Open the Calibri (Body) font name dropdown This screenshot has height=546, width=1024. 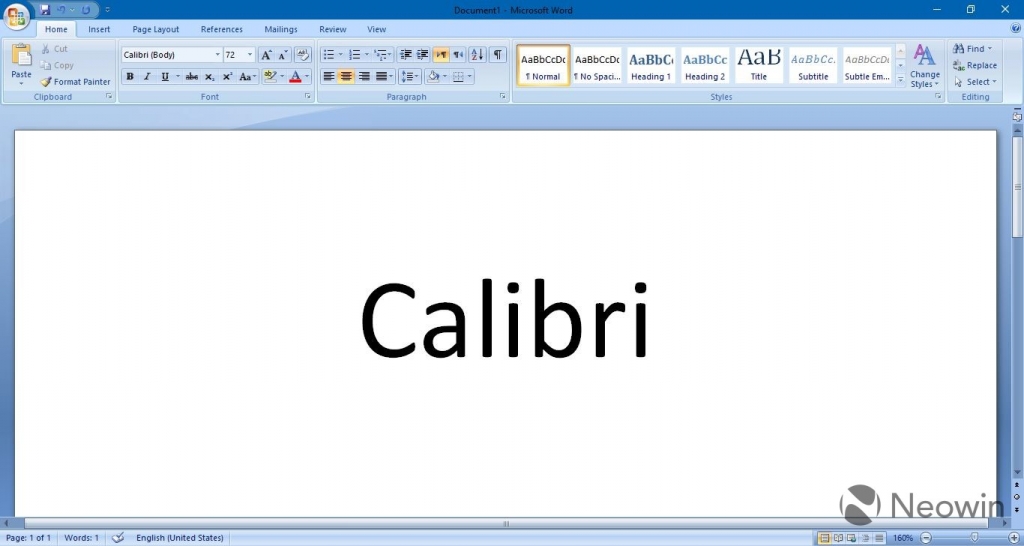217,55
